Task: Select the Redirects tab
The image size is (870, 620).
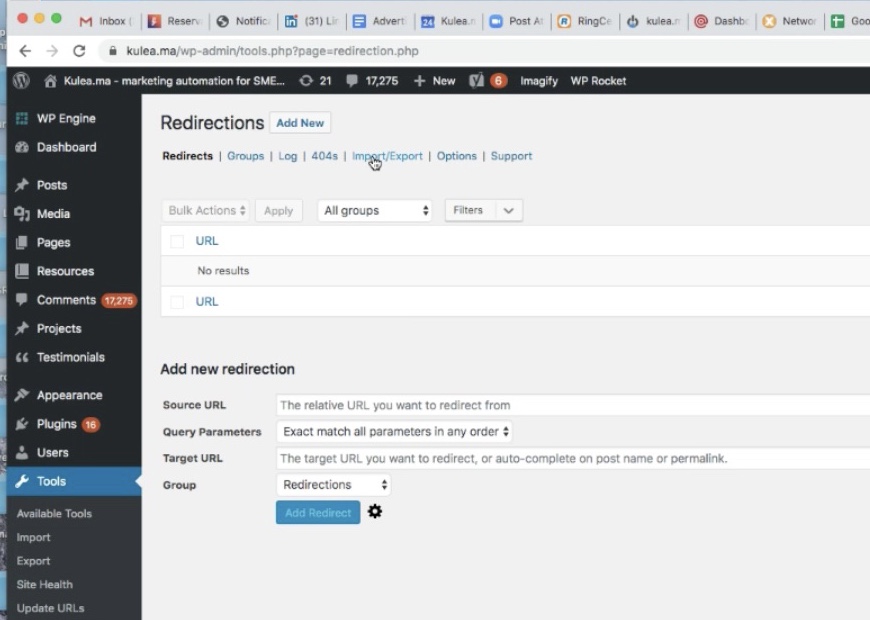Action: (188, 156)
